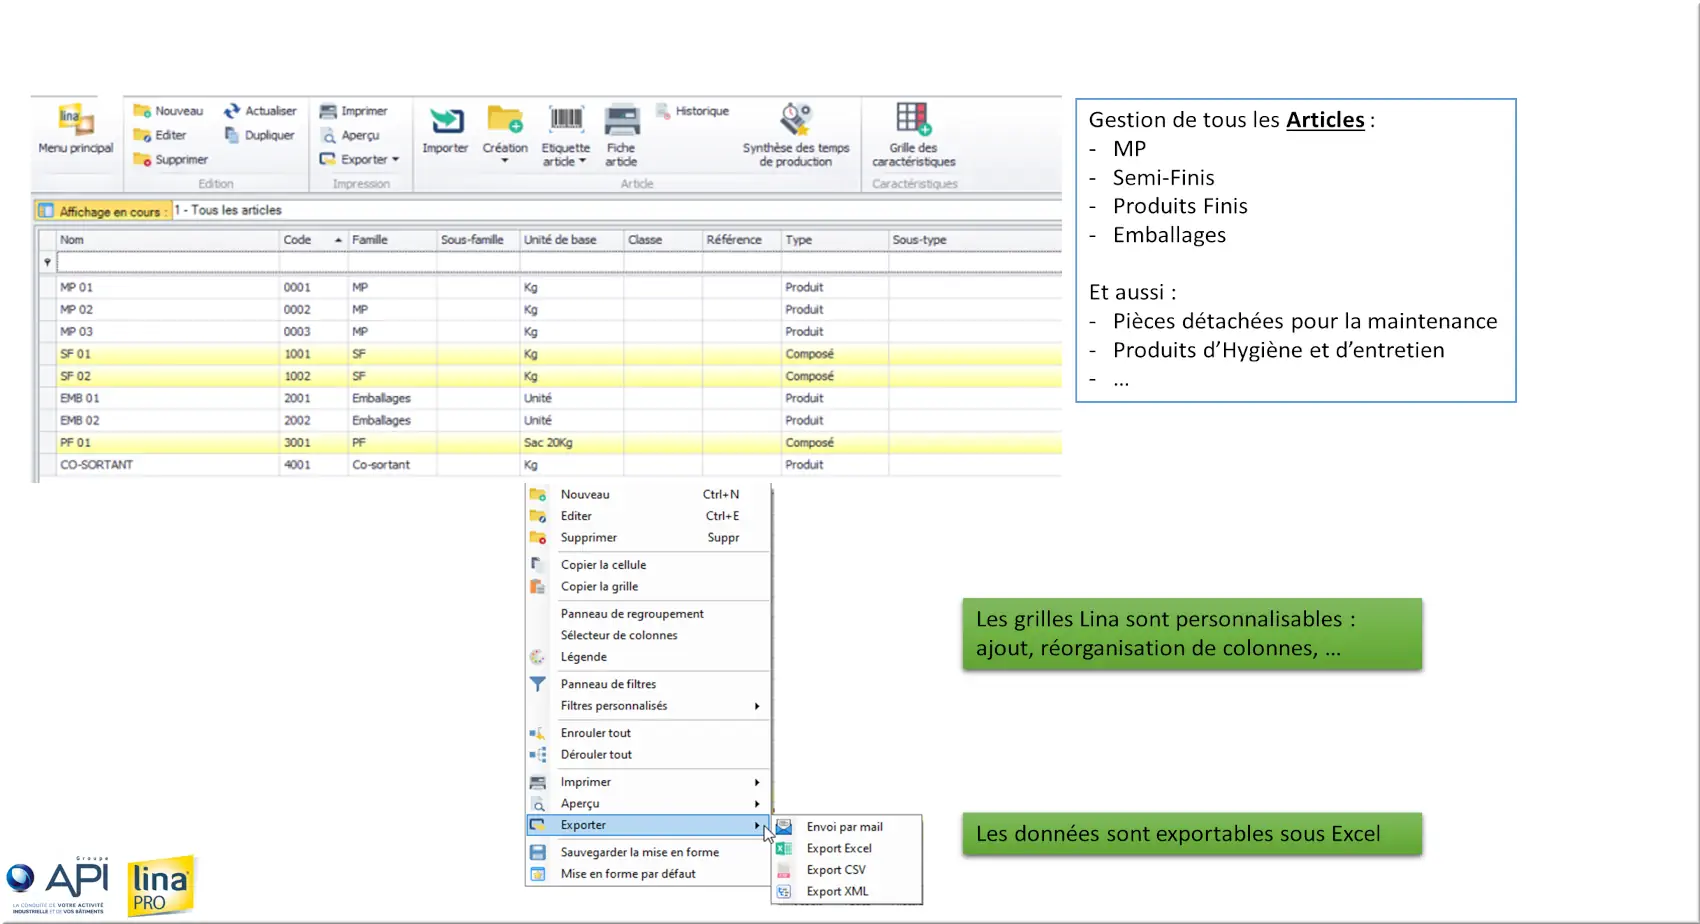
Task: Select Sélecteur de colonnes
Action: (648, 636)
